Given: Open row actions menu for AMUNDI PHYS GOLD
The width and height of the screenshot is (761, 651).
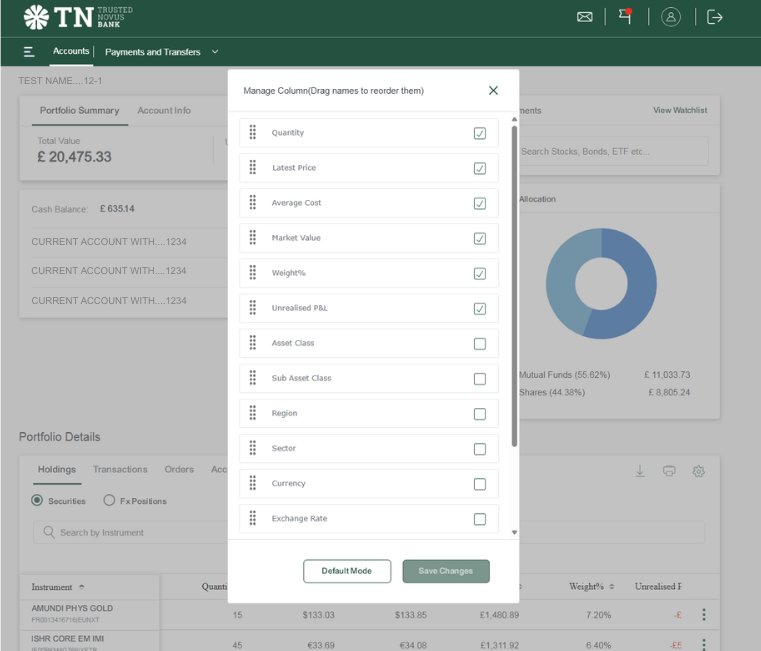Looking at the screenshot, I should coord(704,615).
